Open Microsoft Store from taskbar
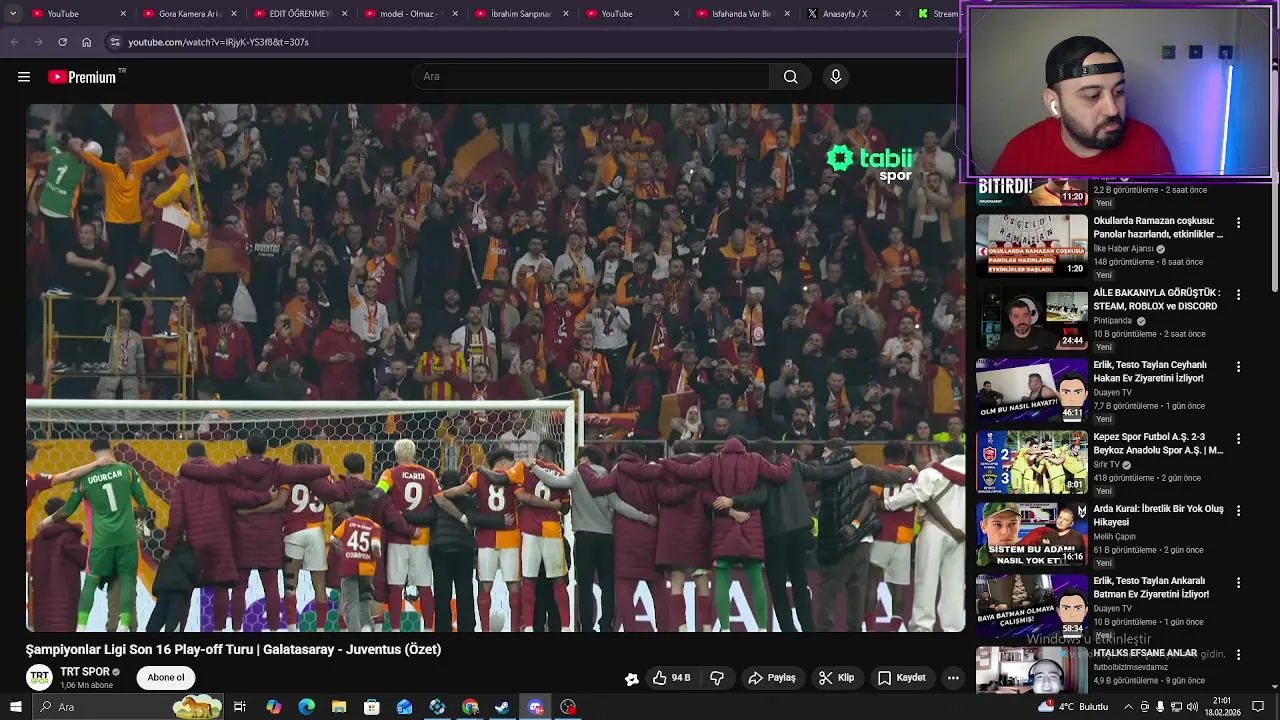 coord(372,707)
